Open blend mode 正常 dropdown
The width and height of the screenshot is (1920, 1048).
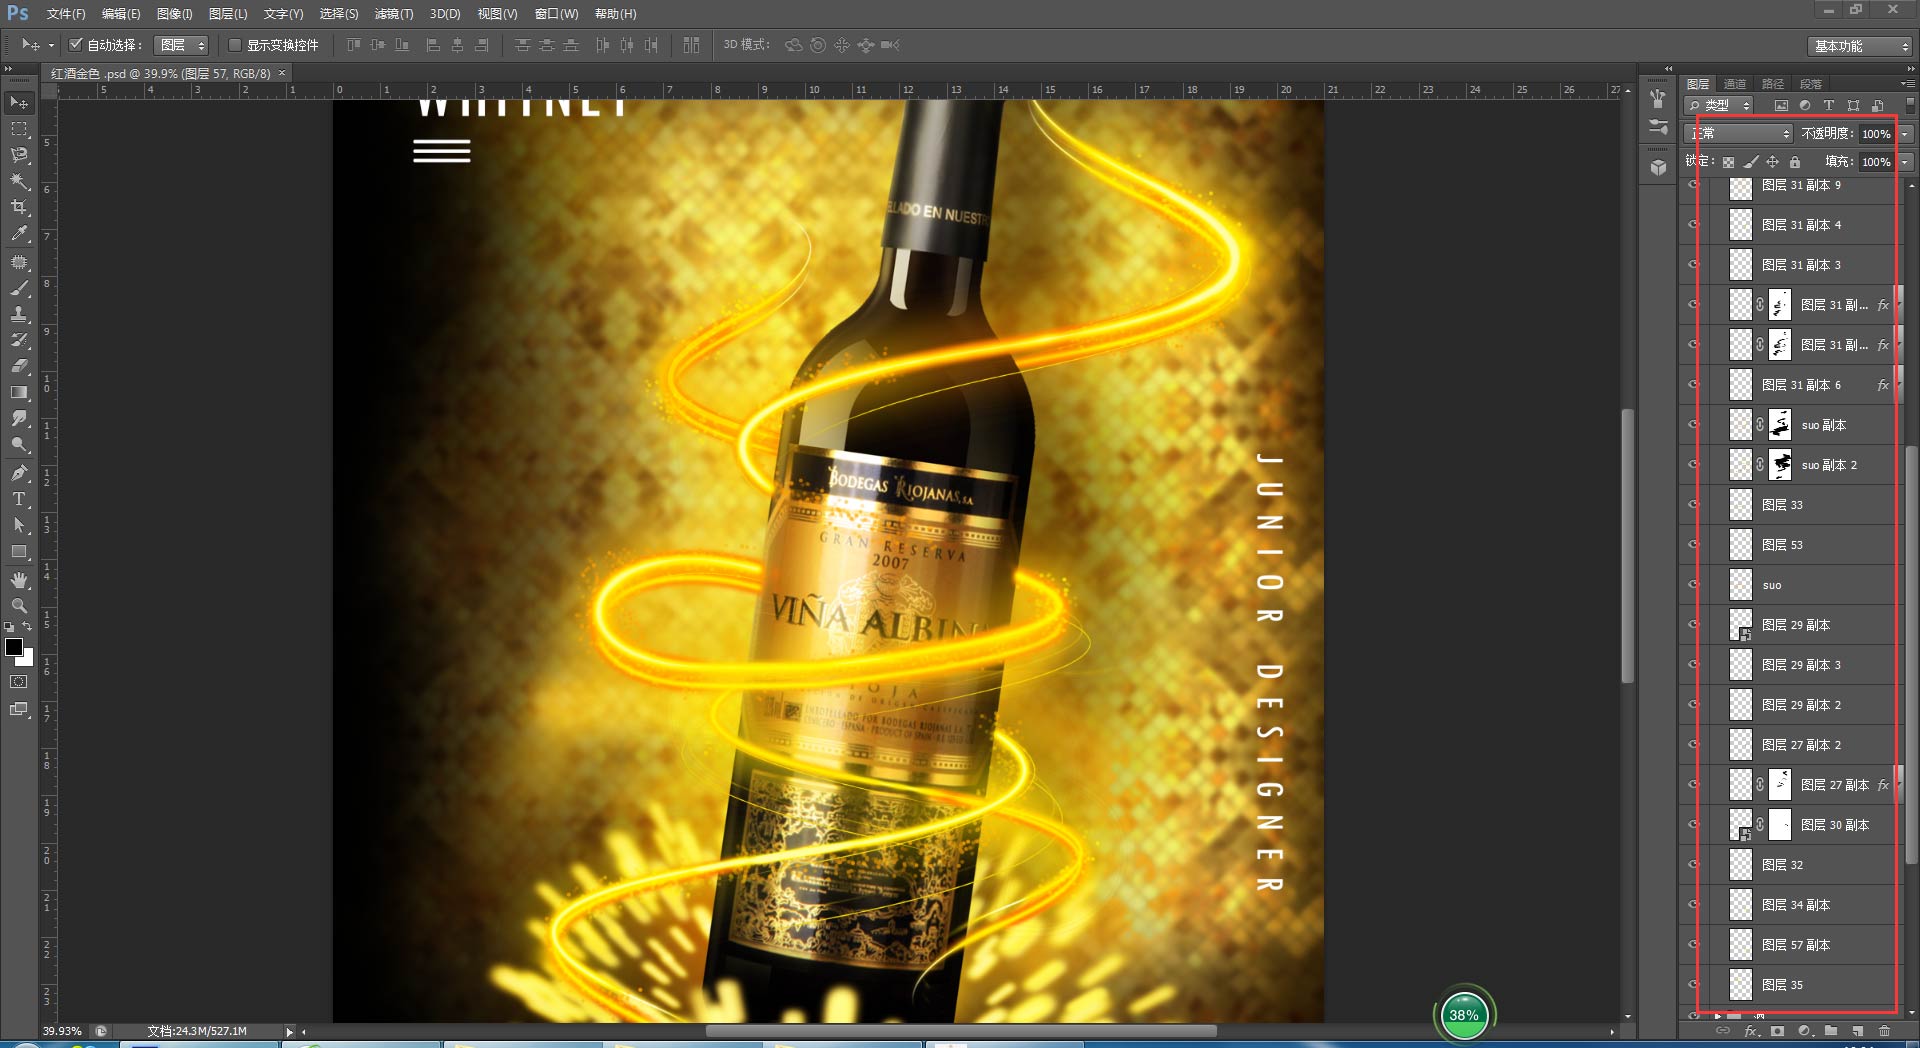pyautogui.click(x=1739, y=133)
